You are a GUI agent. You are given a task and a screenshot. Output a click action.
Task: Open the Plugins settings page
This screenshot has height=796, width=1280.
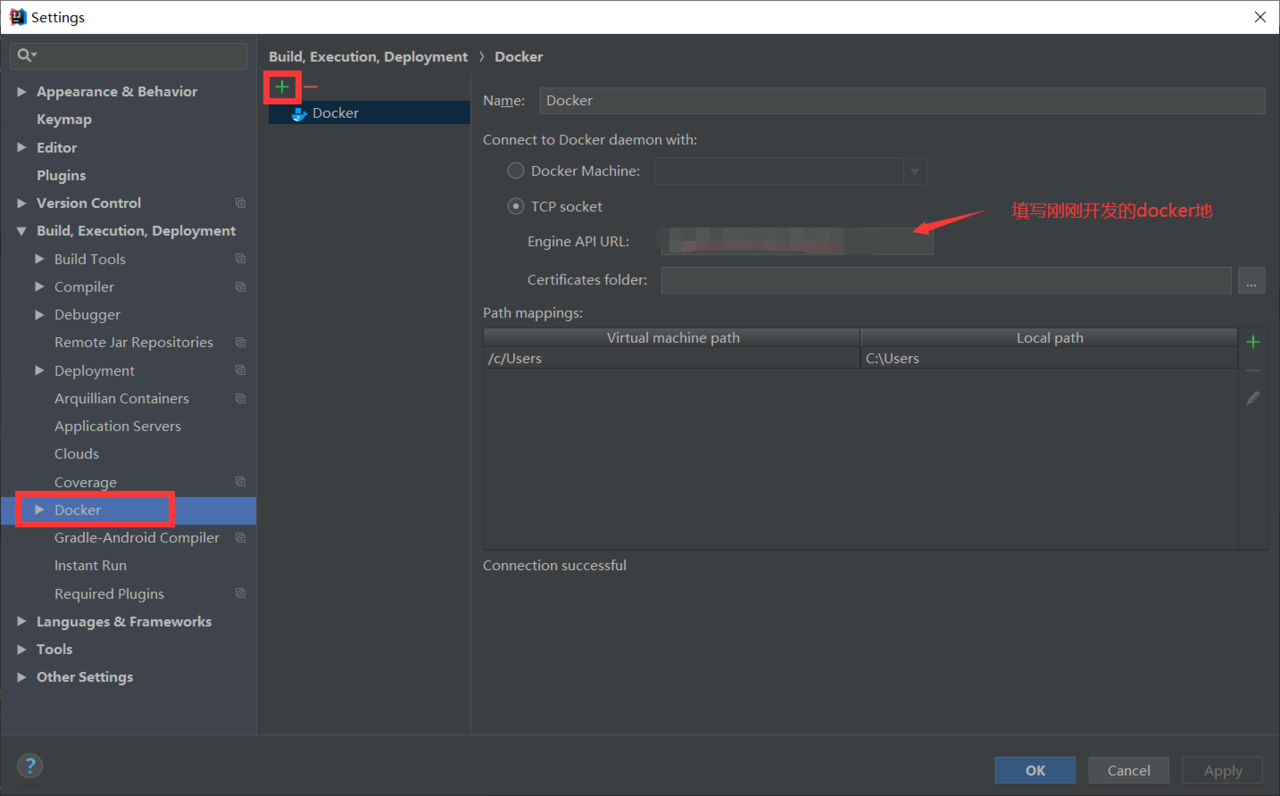point(61,175)
